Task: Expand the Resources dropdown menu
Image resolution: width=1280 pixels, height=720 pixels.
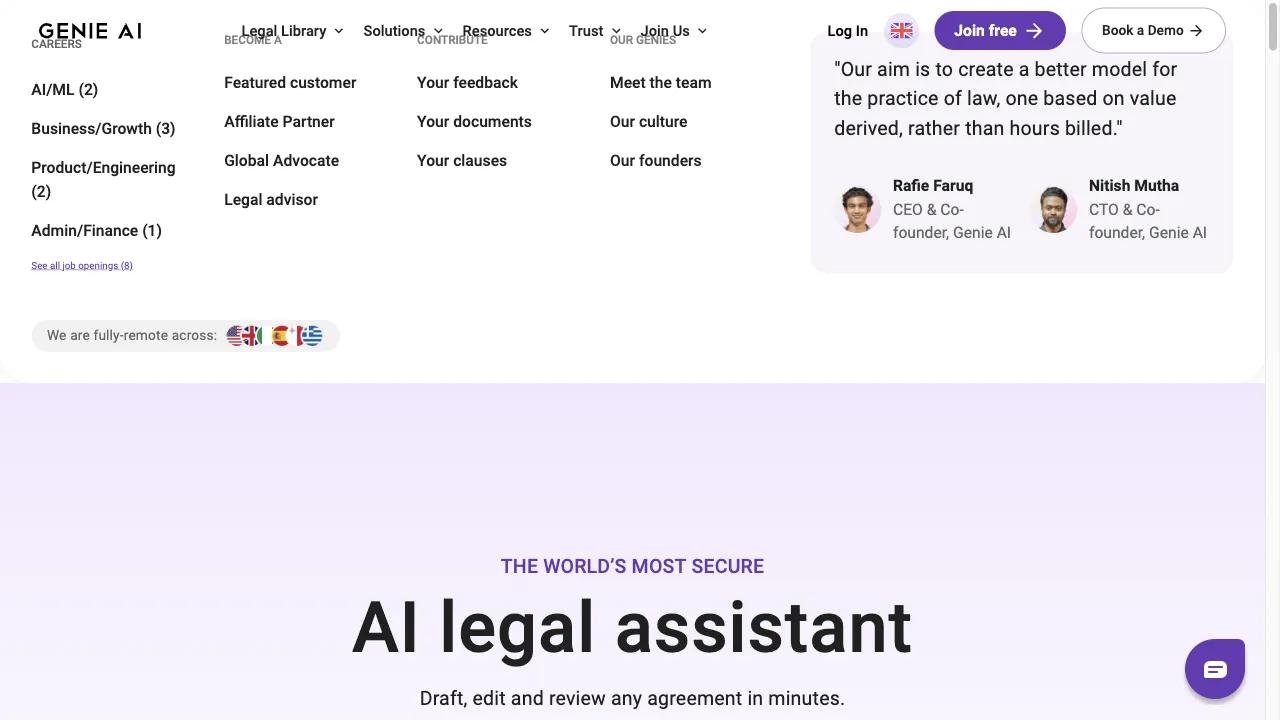Action: coord(506,31)
